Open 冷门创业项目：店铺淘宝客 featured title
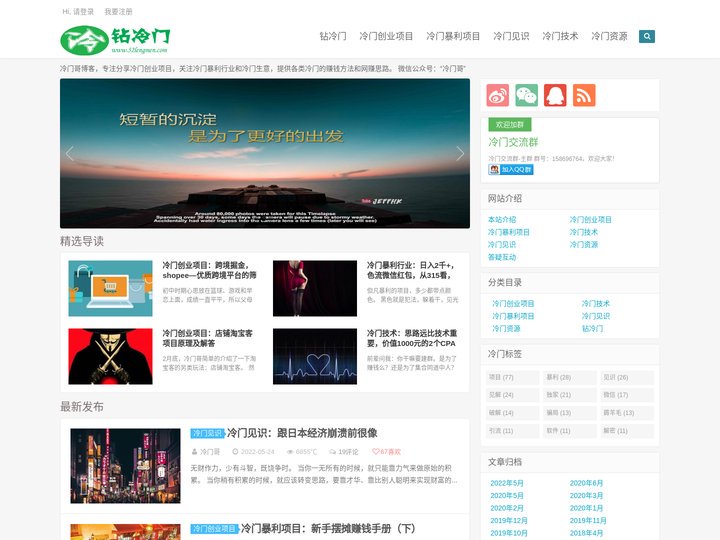The height and width of the screenshot is (540, 720). pos(208,338)
